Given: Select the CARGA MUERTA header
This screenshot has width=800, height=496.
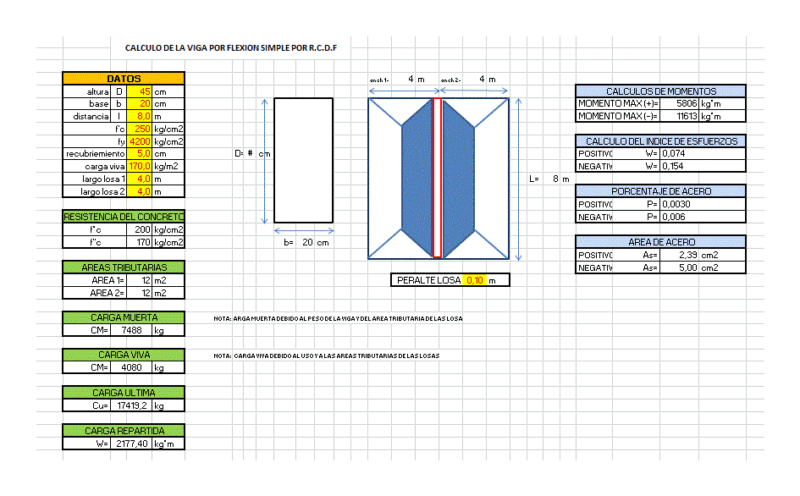Looking at the screenshot, I should coord(123,317).
